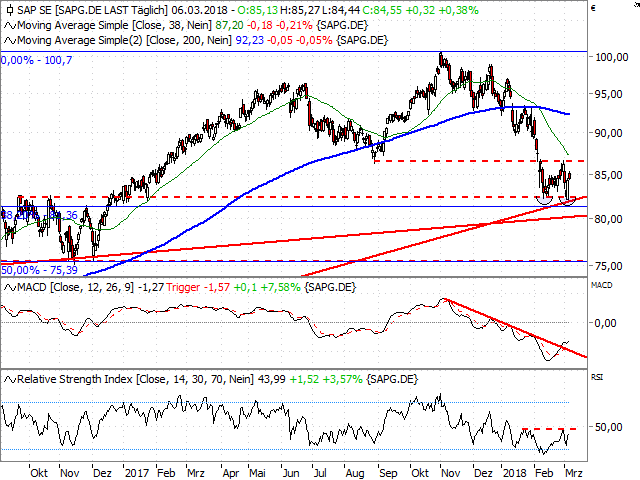Click the Jun month label on time axis
Viewport: 640px width, 480px height.
tap(291, 473)
